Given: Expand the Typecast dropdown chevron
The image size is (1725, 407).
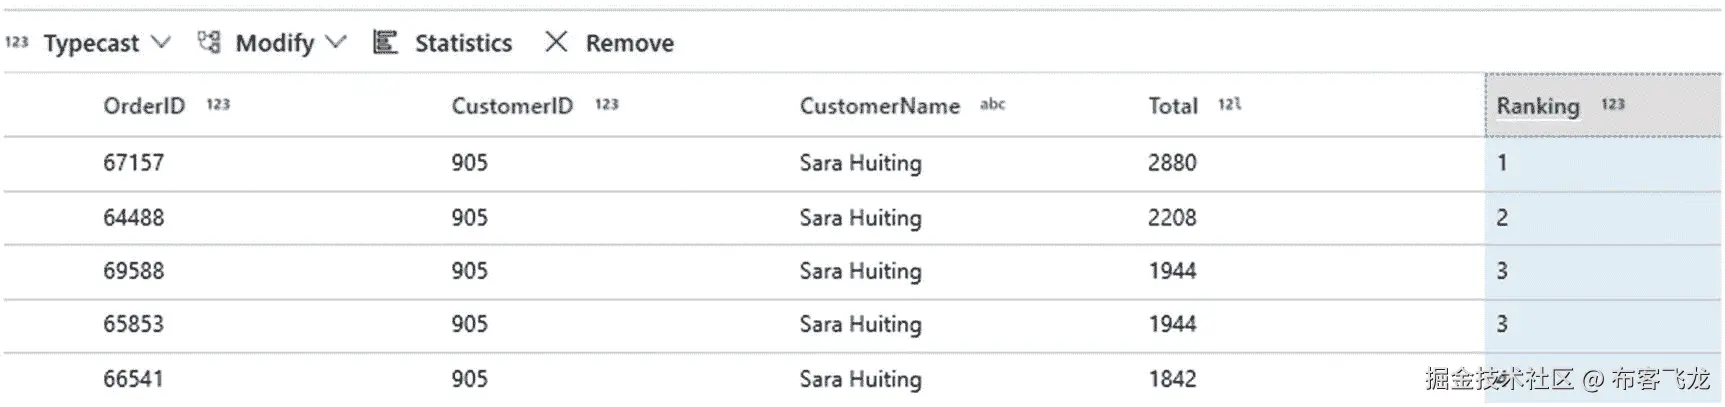Looking at the screenshot, I should point(161,42).
